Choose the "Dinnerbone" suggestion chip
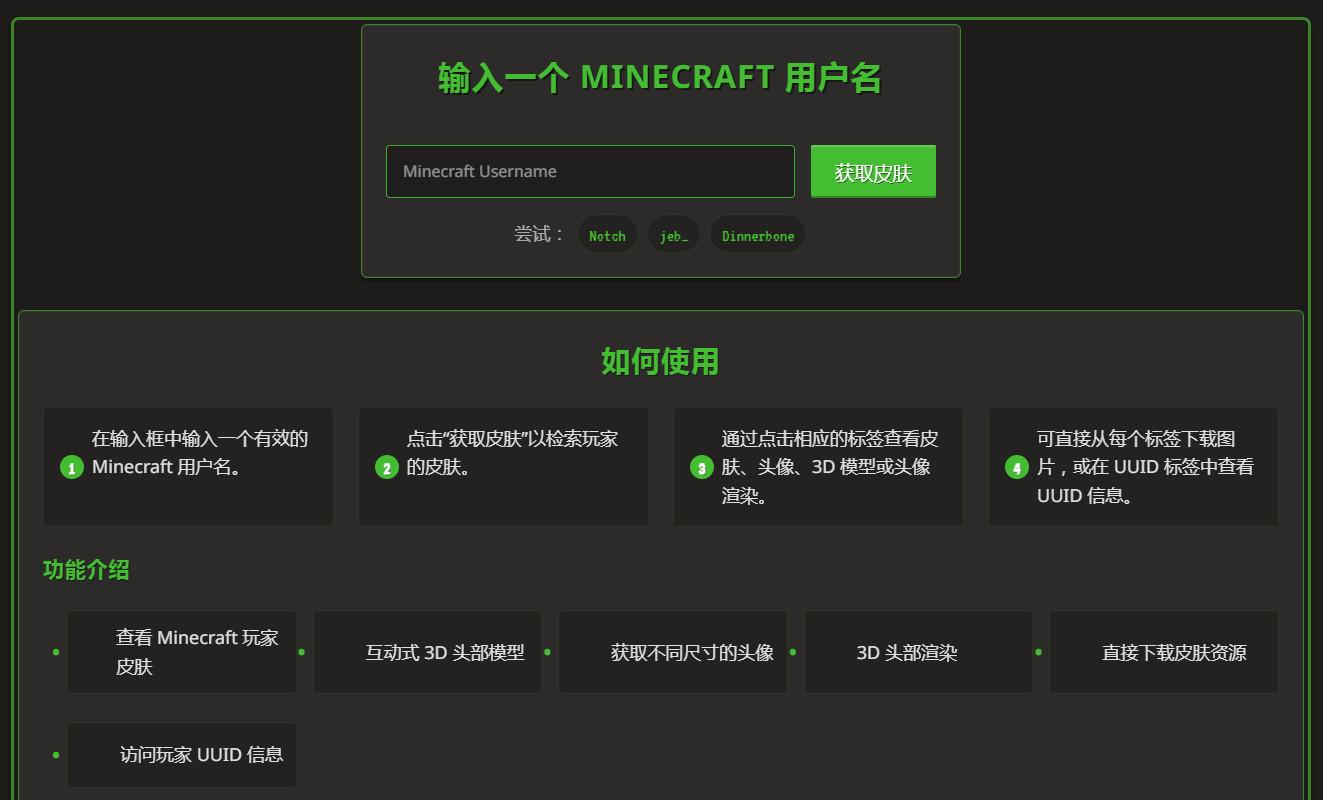 (x=757, y=234)
